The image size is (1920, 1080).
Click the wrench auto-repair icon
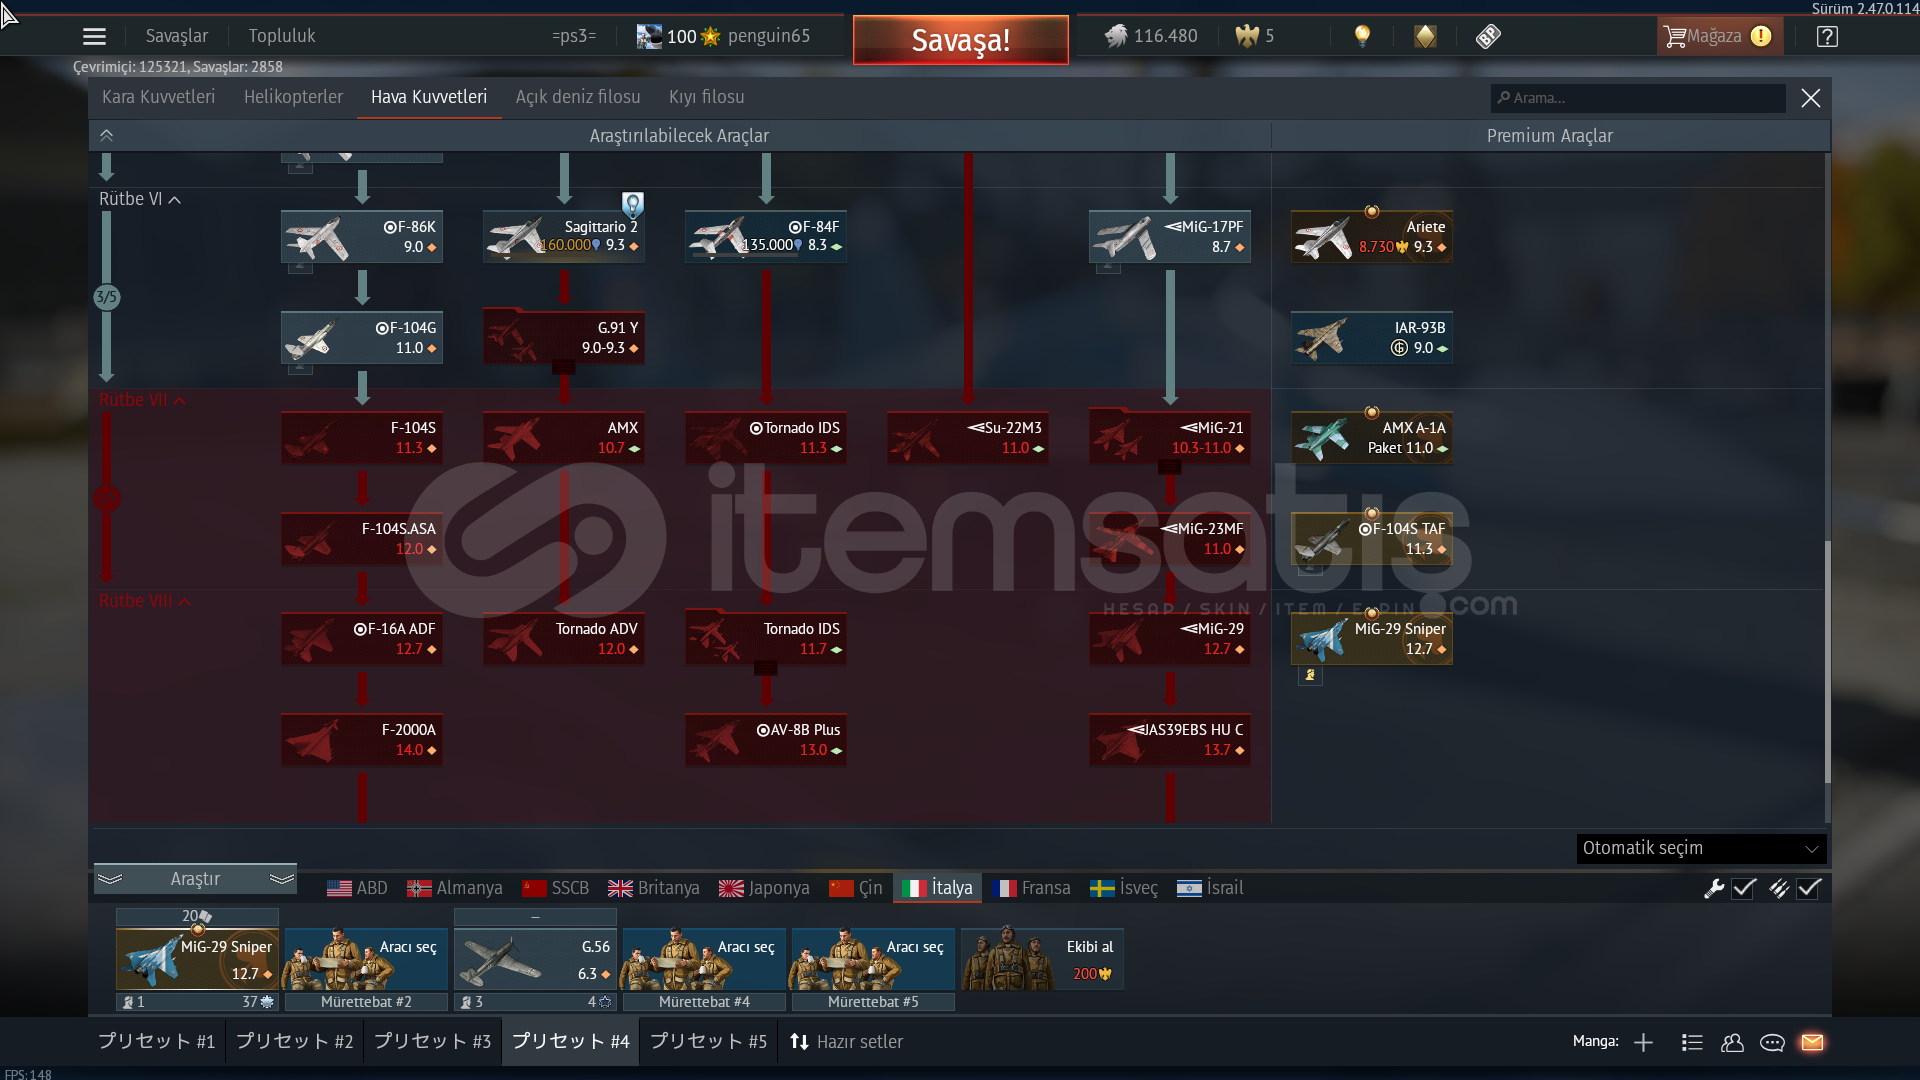1714,888
